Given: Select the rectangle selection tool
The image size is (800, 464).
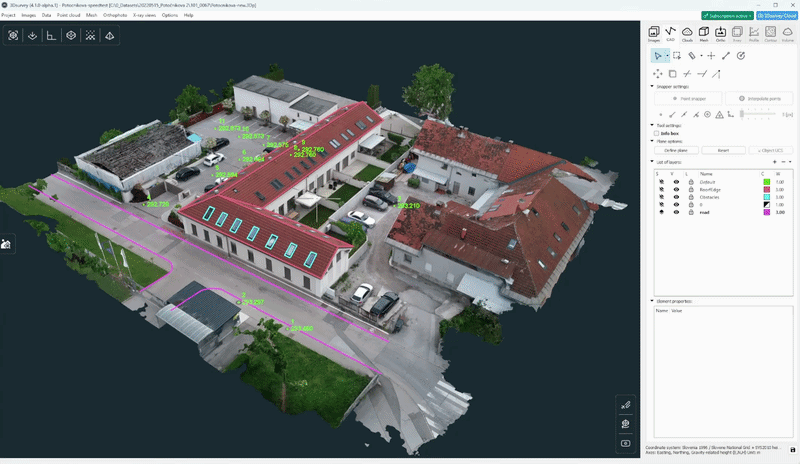Looking at the screenshot, I should pos(676,56).
